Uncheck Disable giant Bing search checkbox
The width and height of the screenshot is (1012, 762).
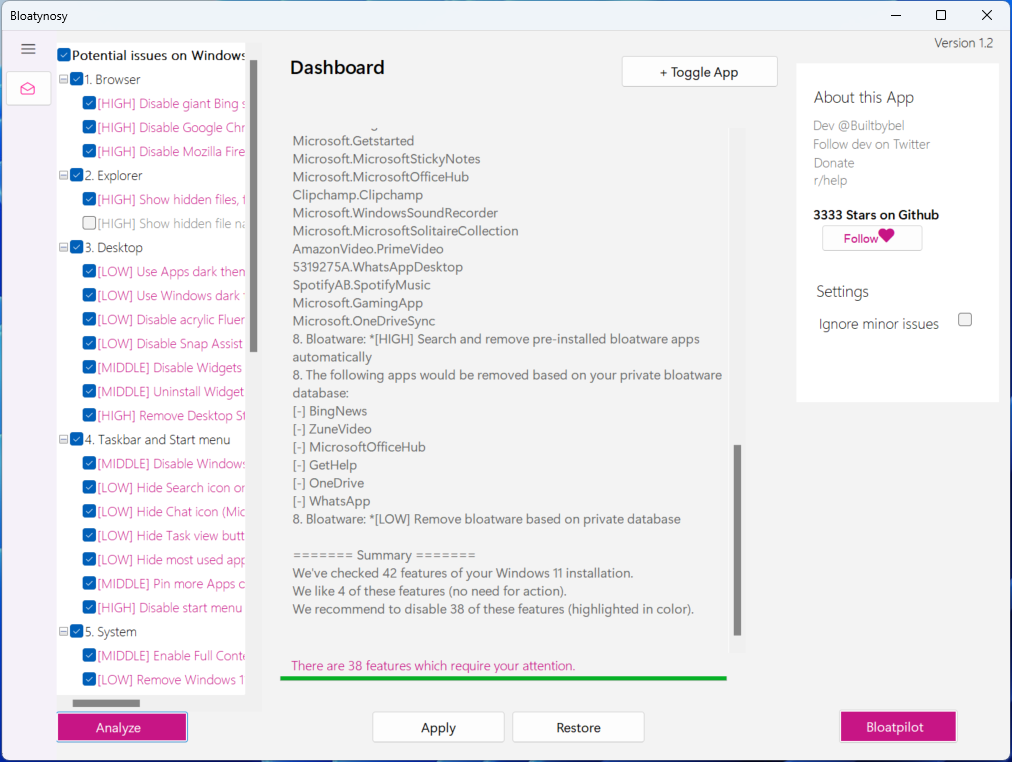pos(90,103)
